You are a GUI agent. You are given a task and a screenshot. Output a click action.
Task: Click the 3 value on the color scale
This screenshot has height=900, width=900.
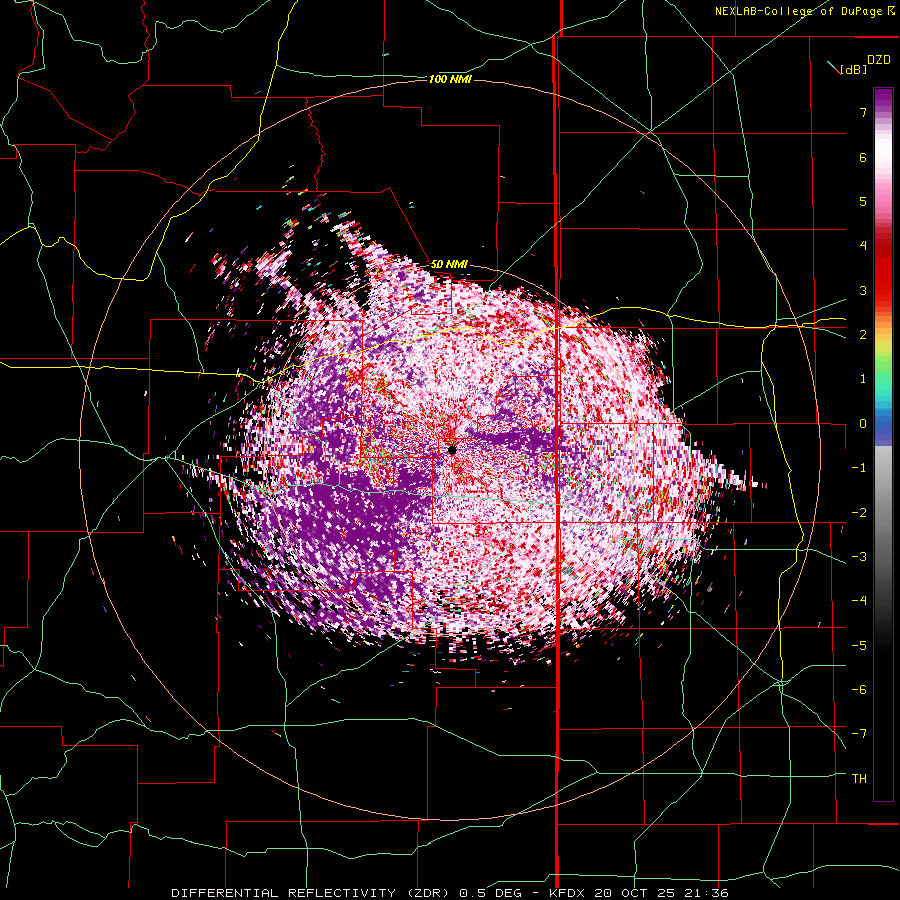pyautogui.click(x=863, y=290)
